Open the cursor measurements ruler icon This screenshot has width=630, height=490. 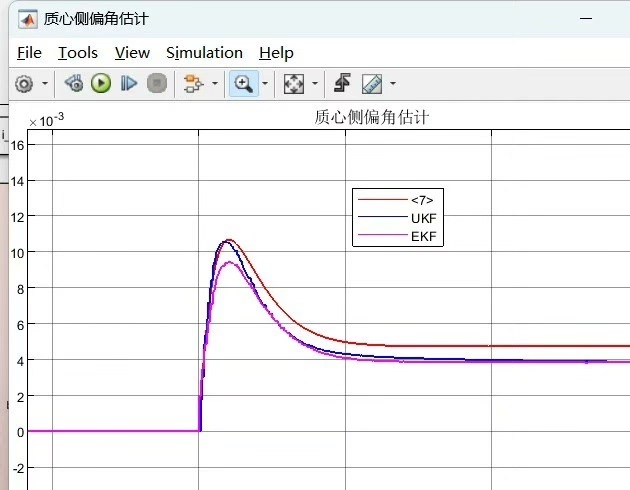coord(372,84)
